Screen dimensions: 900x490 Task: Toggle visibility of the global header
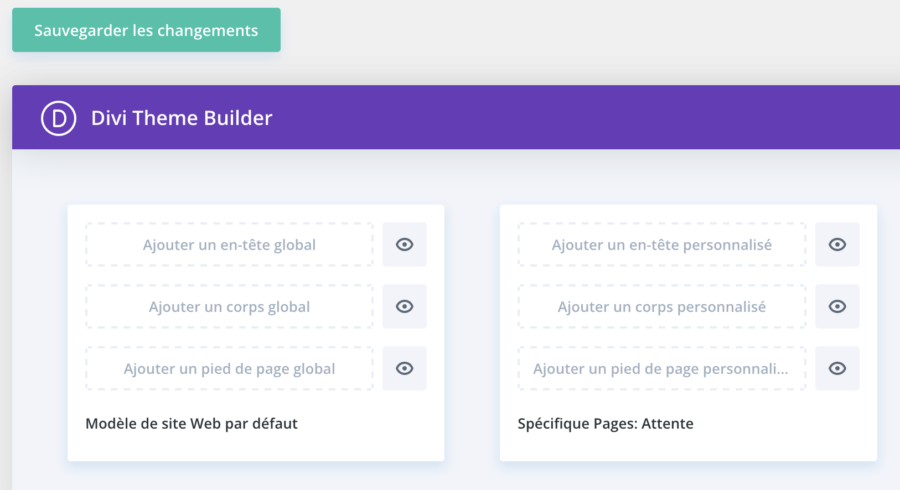point(404,245)
